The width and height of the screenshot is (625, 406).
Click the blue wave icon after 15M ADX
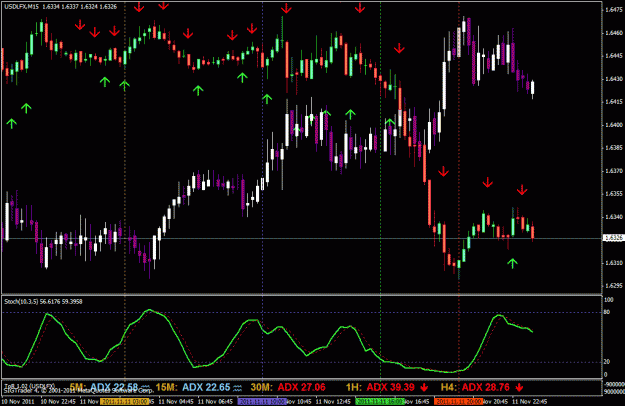coord(238,387)
